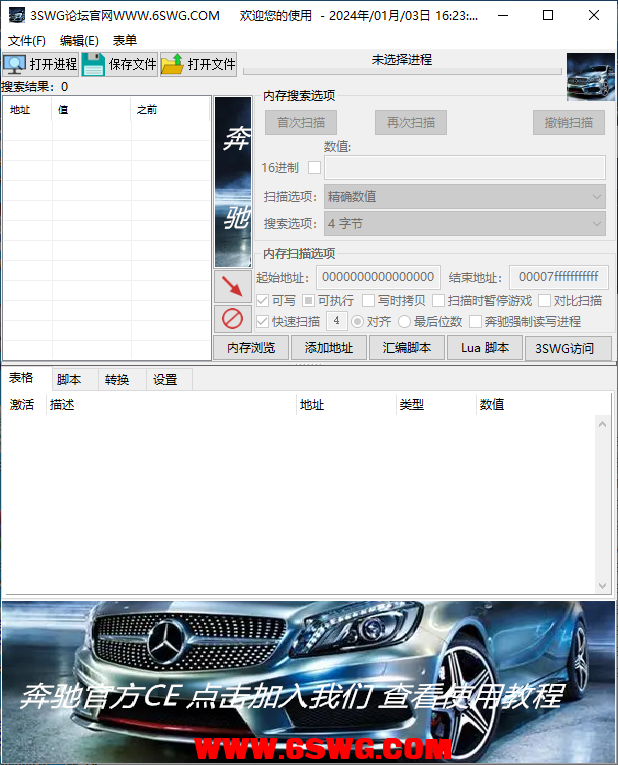Click the 首次扫描 first scan button
This screenshot has height=765, width=618.
tap(301, 122)
